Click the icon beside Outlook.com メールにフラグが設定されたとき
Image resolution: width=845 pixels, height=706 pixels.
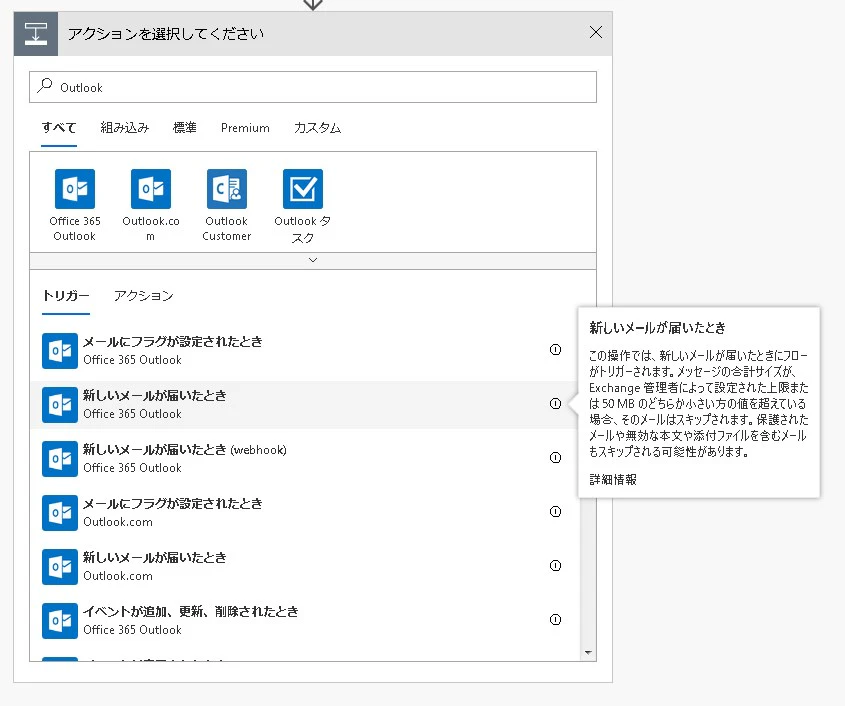pos(60,513)
